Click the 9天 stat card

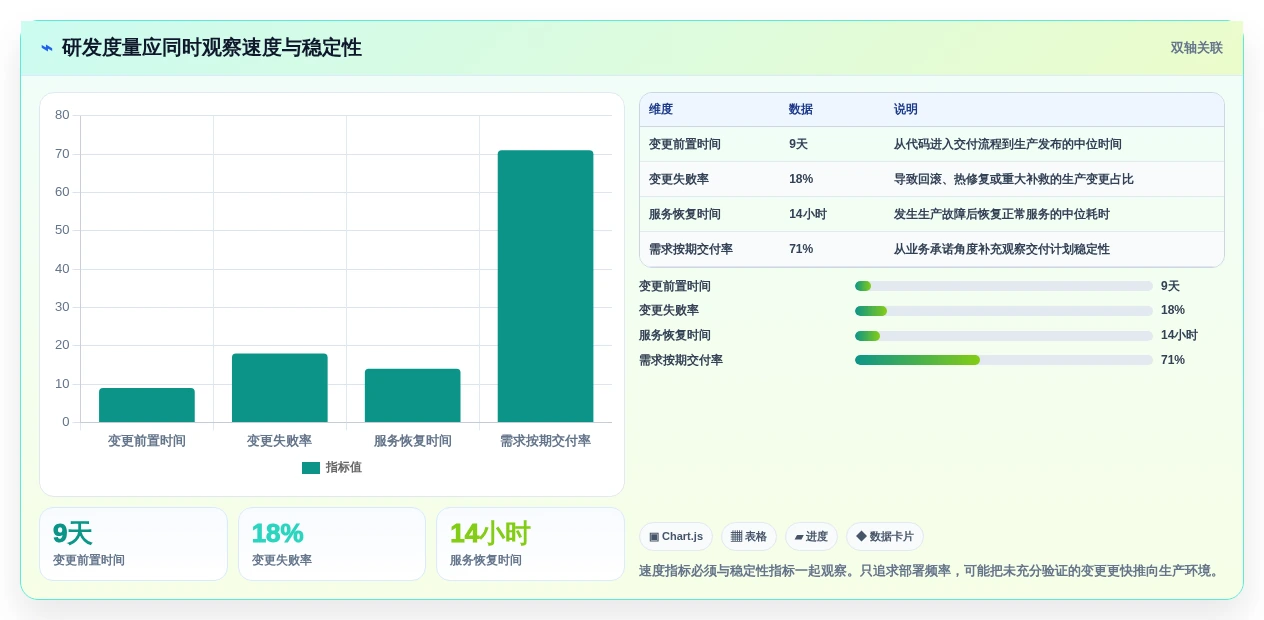point(133,544)
